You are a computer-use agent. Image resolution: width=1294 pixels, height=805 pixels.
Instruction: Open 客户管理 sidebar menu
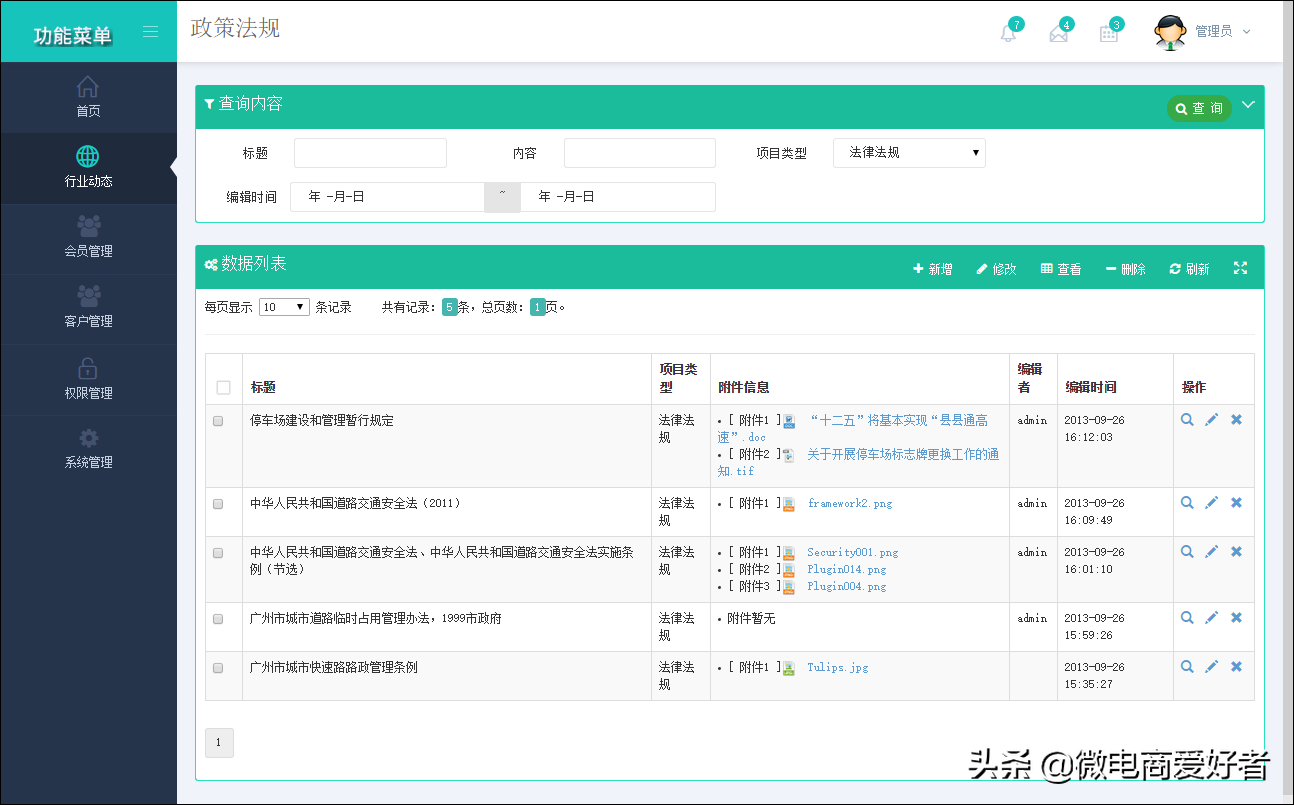[x=88, y=308]
